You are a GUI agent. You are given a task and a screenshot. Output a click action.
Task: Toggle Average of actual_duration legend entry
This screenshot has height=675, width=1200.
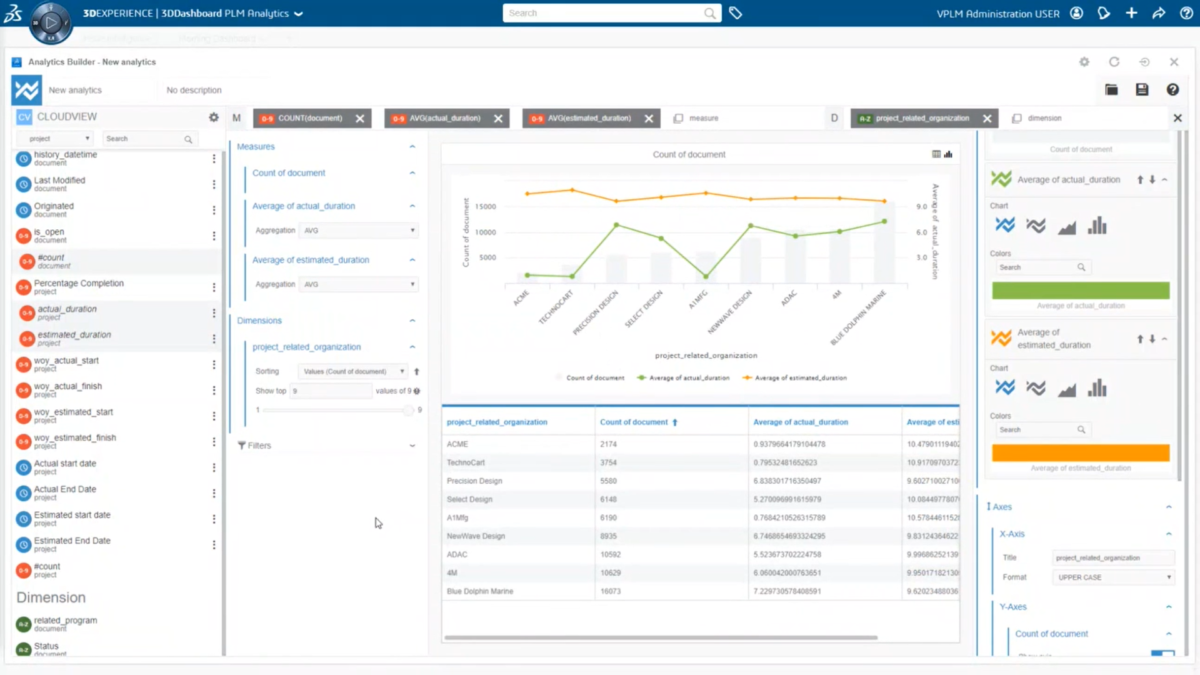coord(683,378)
